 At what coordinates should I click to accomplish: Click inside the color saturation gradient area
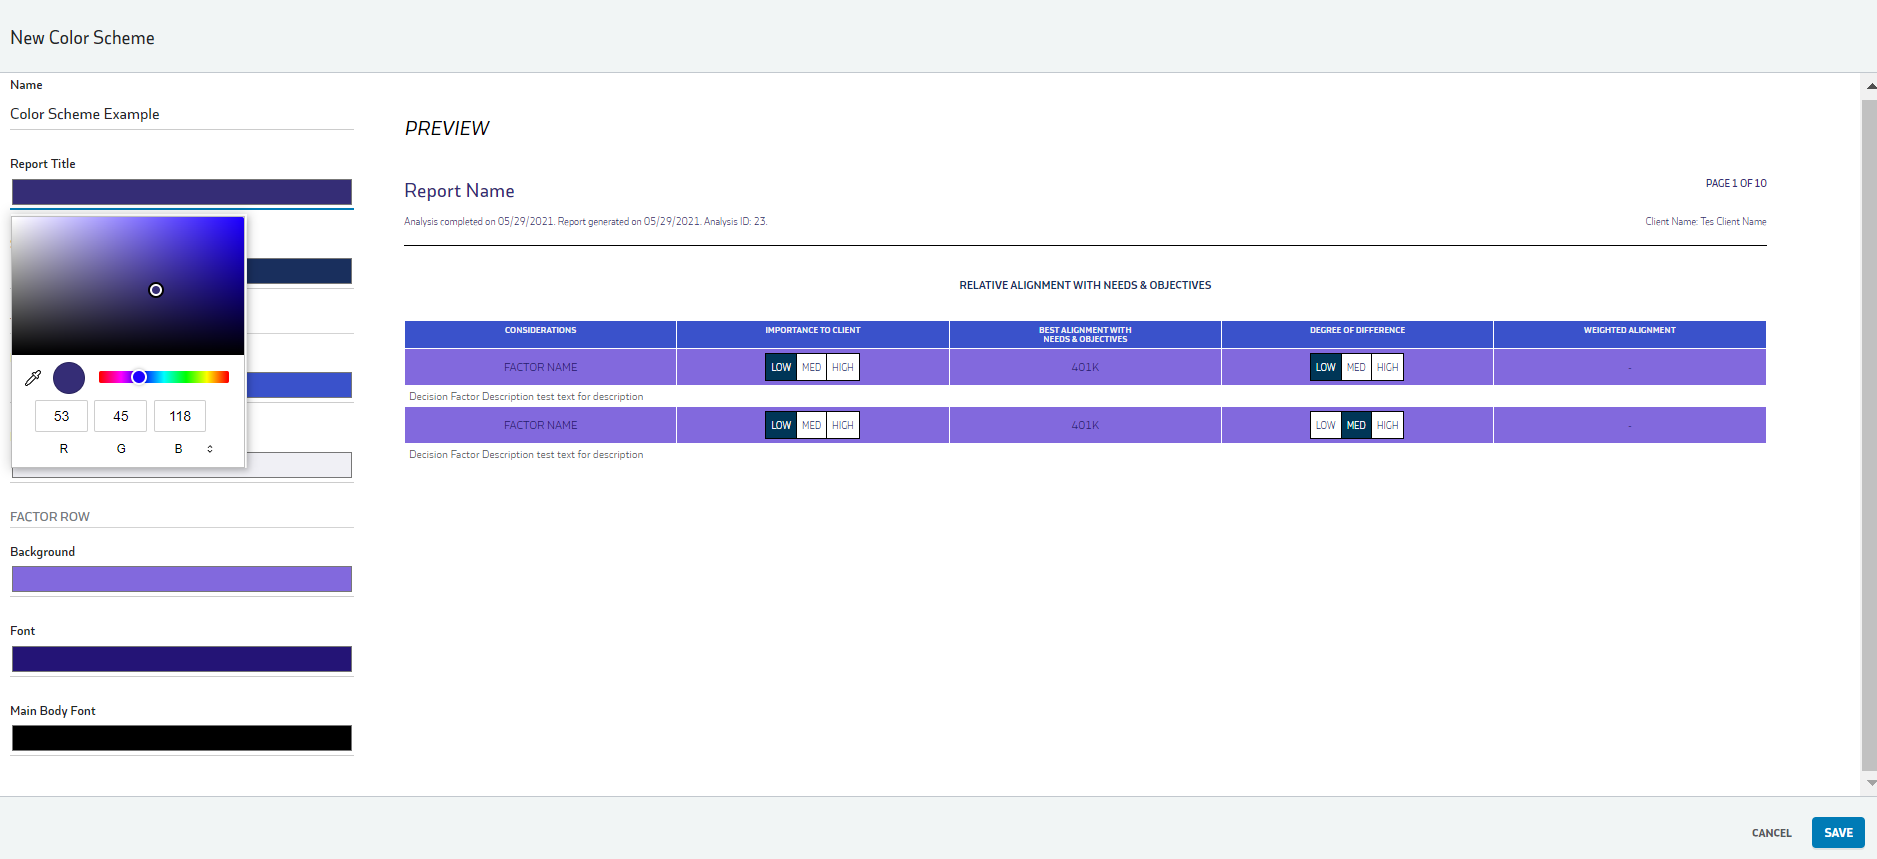point(128,286)
